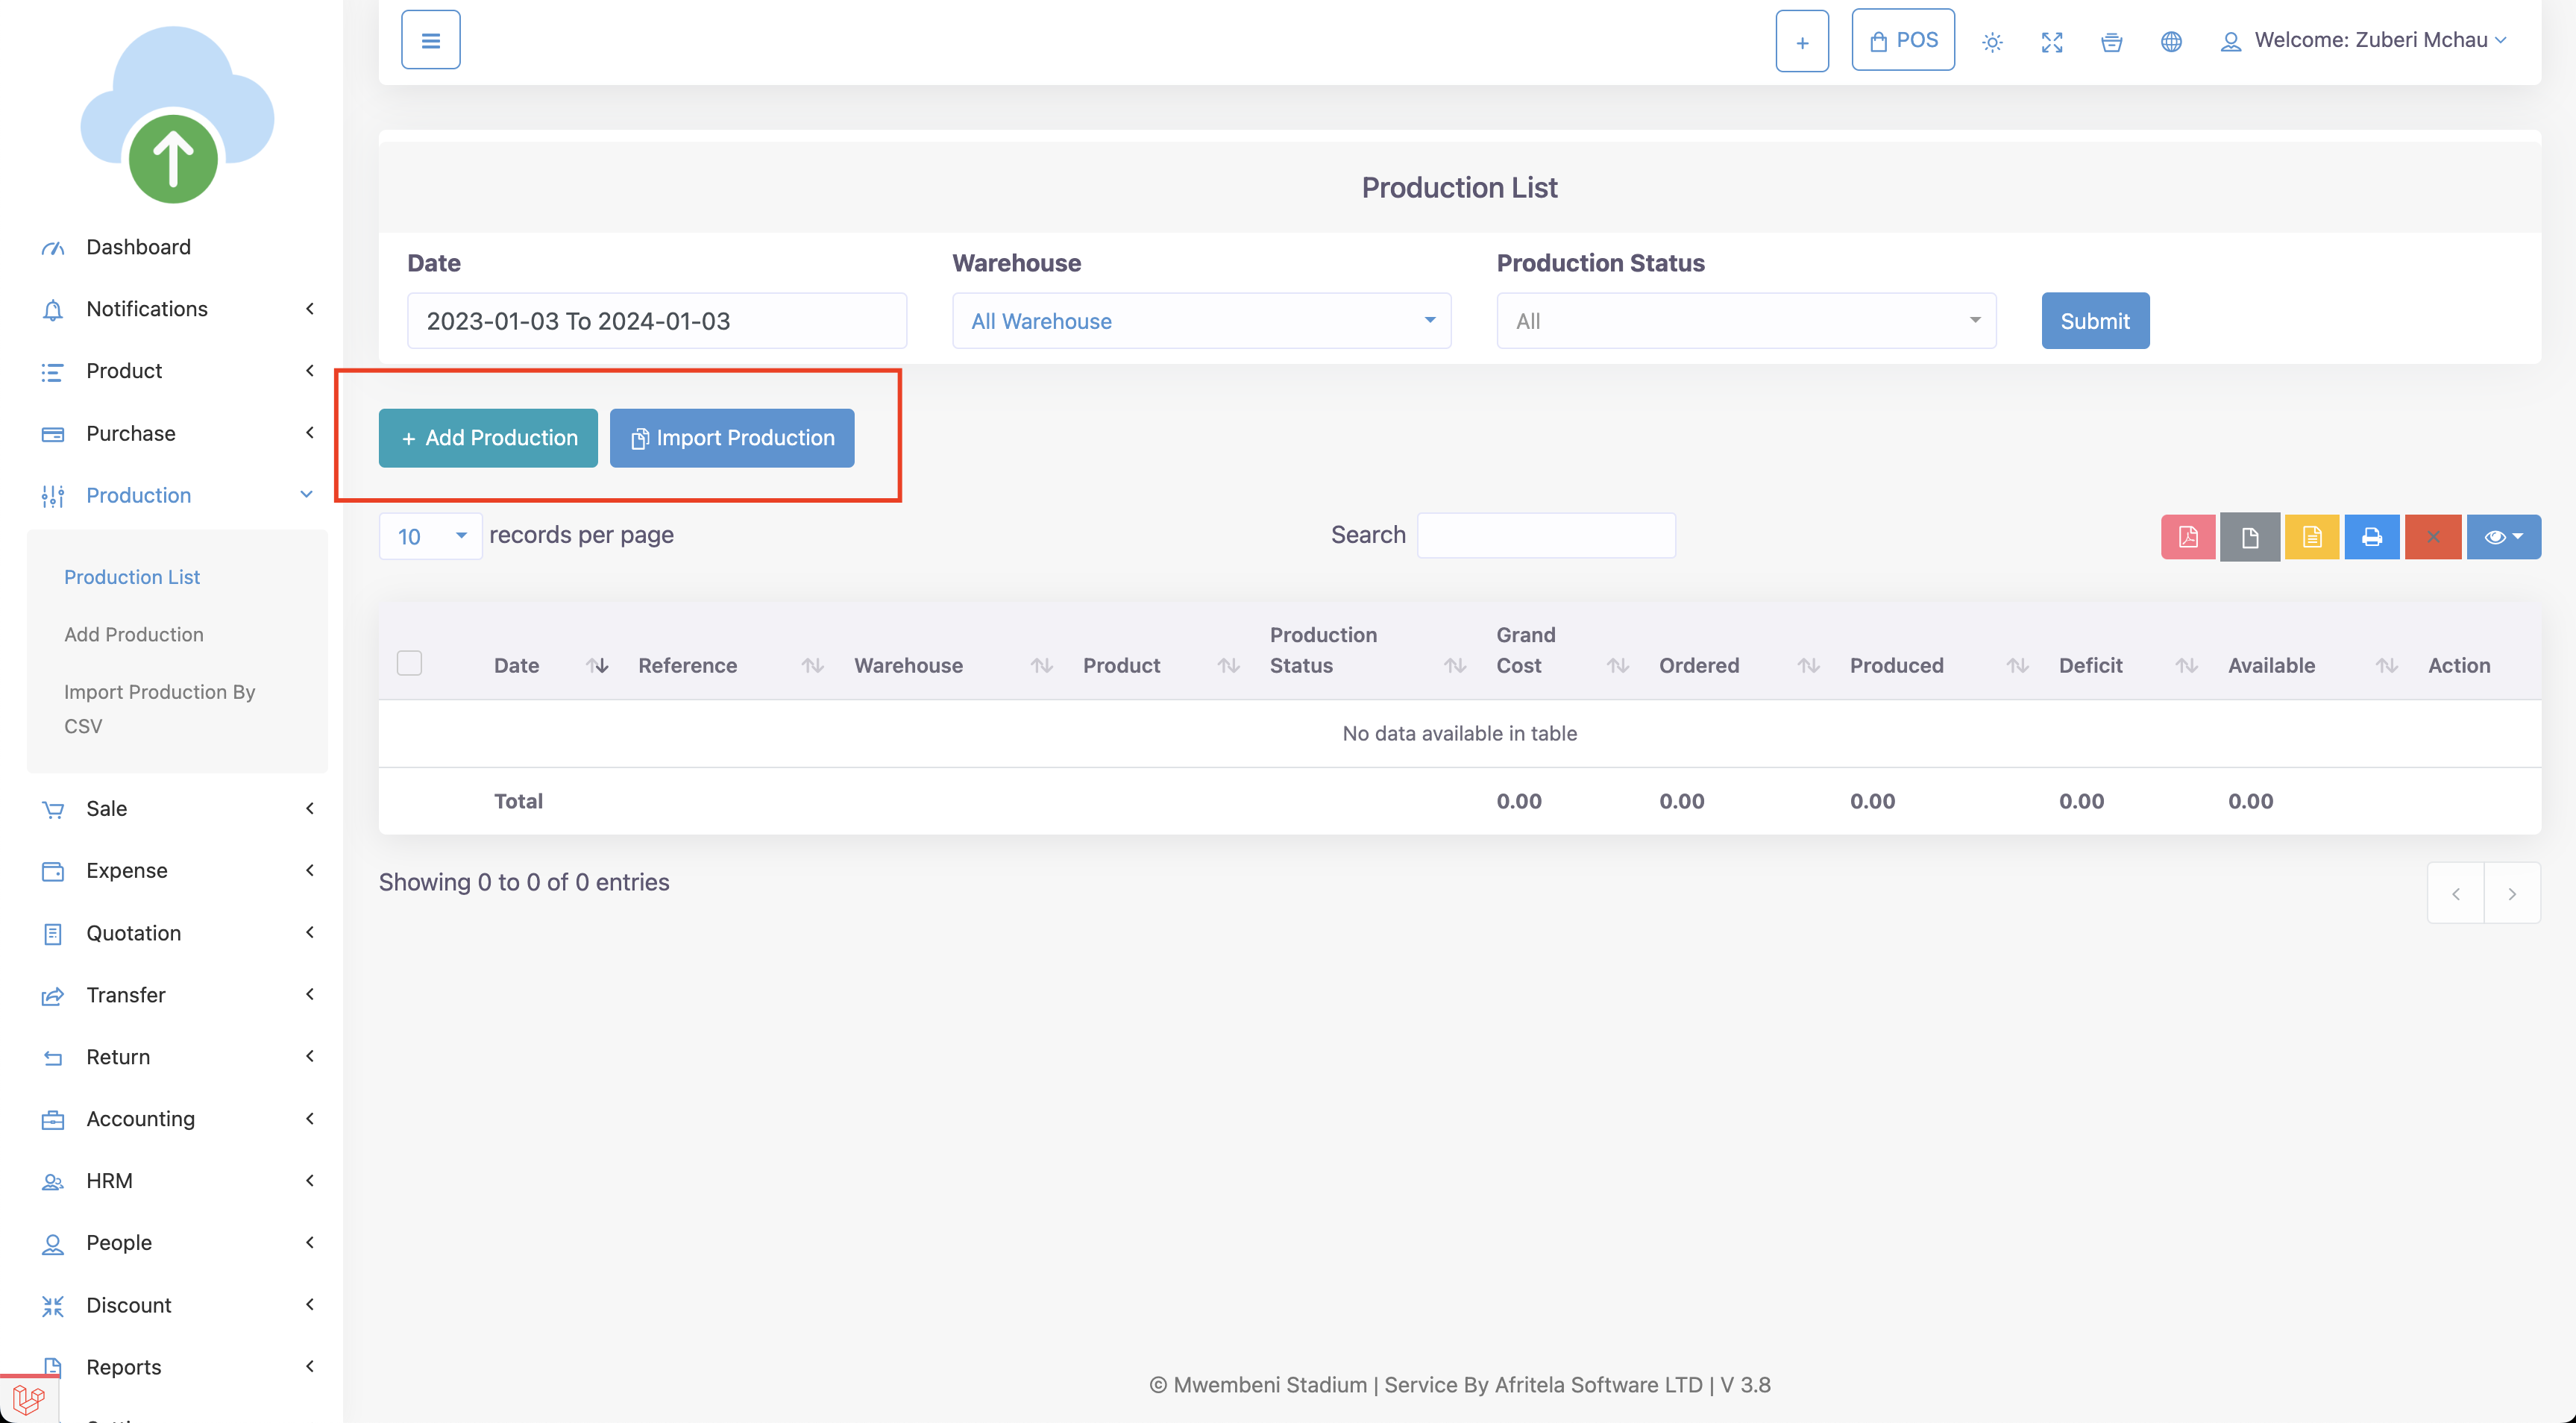This screenshot has width=2576, height=1423.
Task: Click the blue print icon
Action: 2371,537
